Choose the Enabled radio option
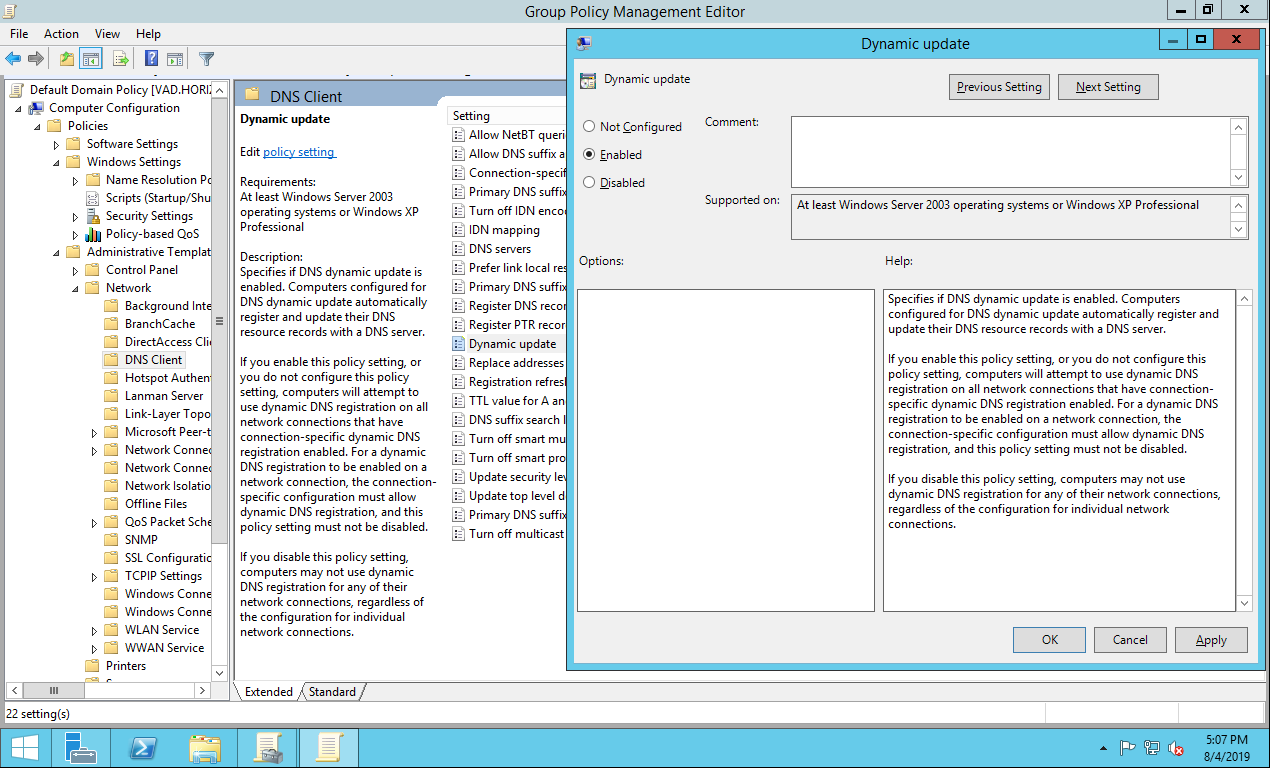The image size is (1270, 768). (589, 155)
